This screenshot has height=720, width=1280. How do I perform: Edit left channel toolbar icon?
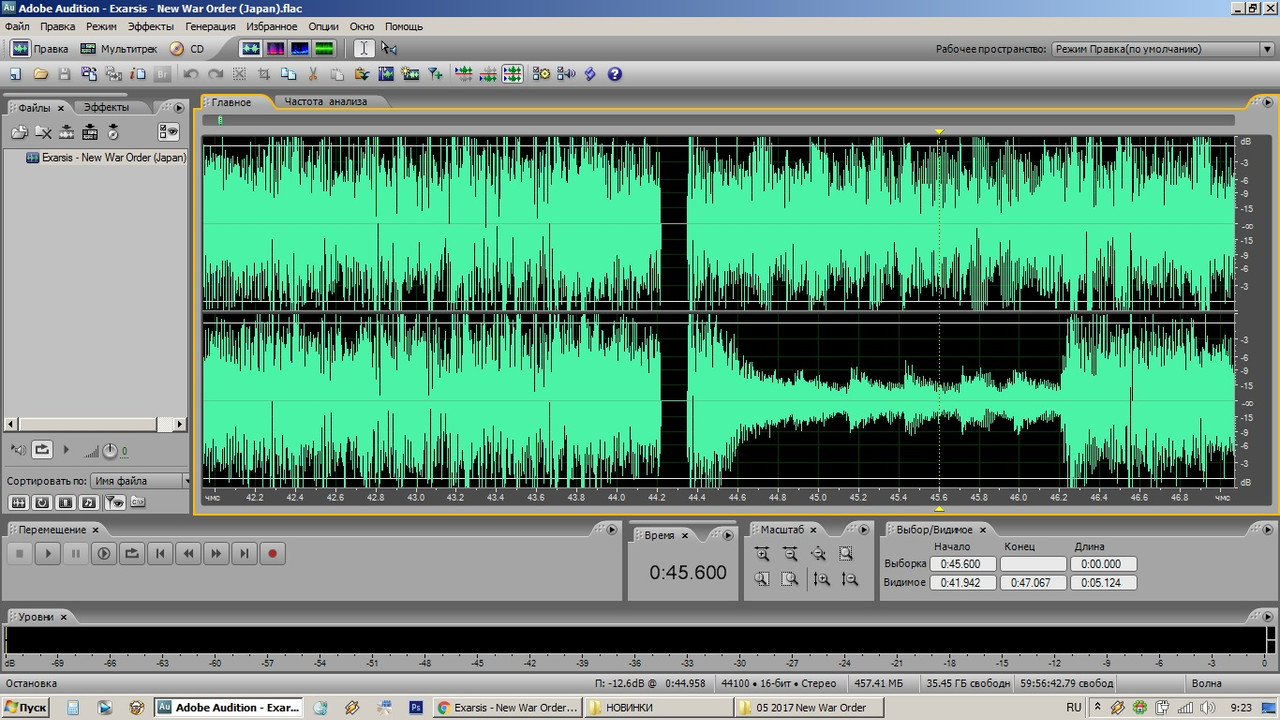point(463,74)
